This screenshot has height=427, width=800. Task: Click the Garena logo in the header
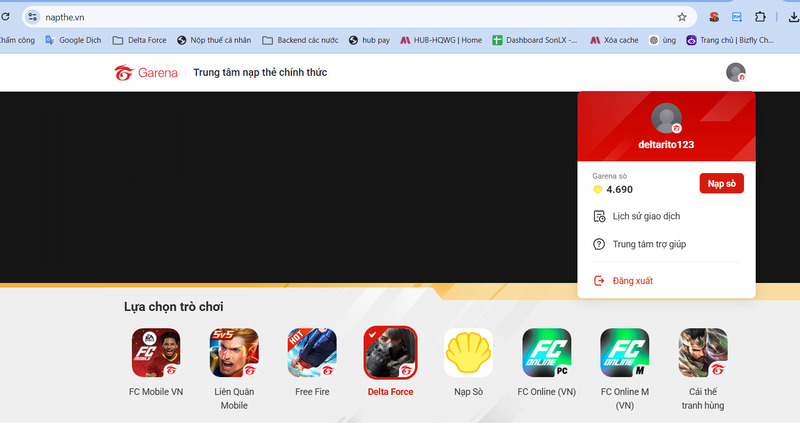pyautogui.click(x=146, y=73)
